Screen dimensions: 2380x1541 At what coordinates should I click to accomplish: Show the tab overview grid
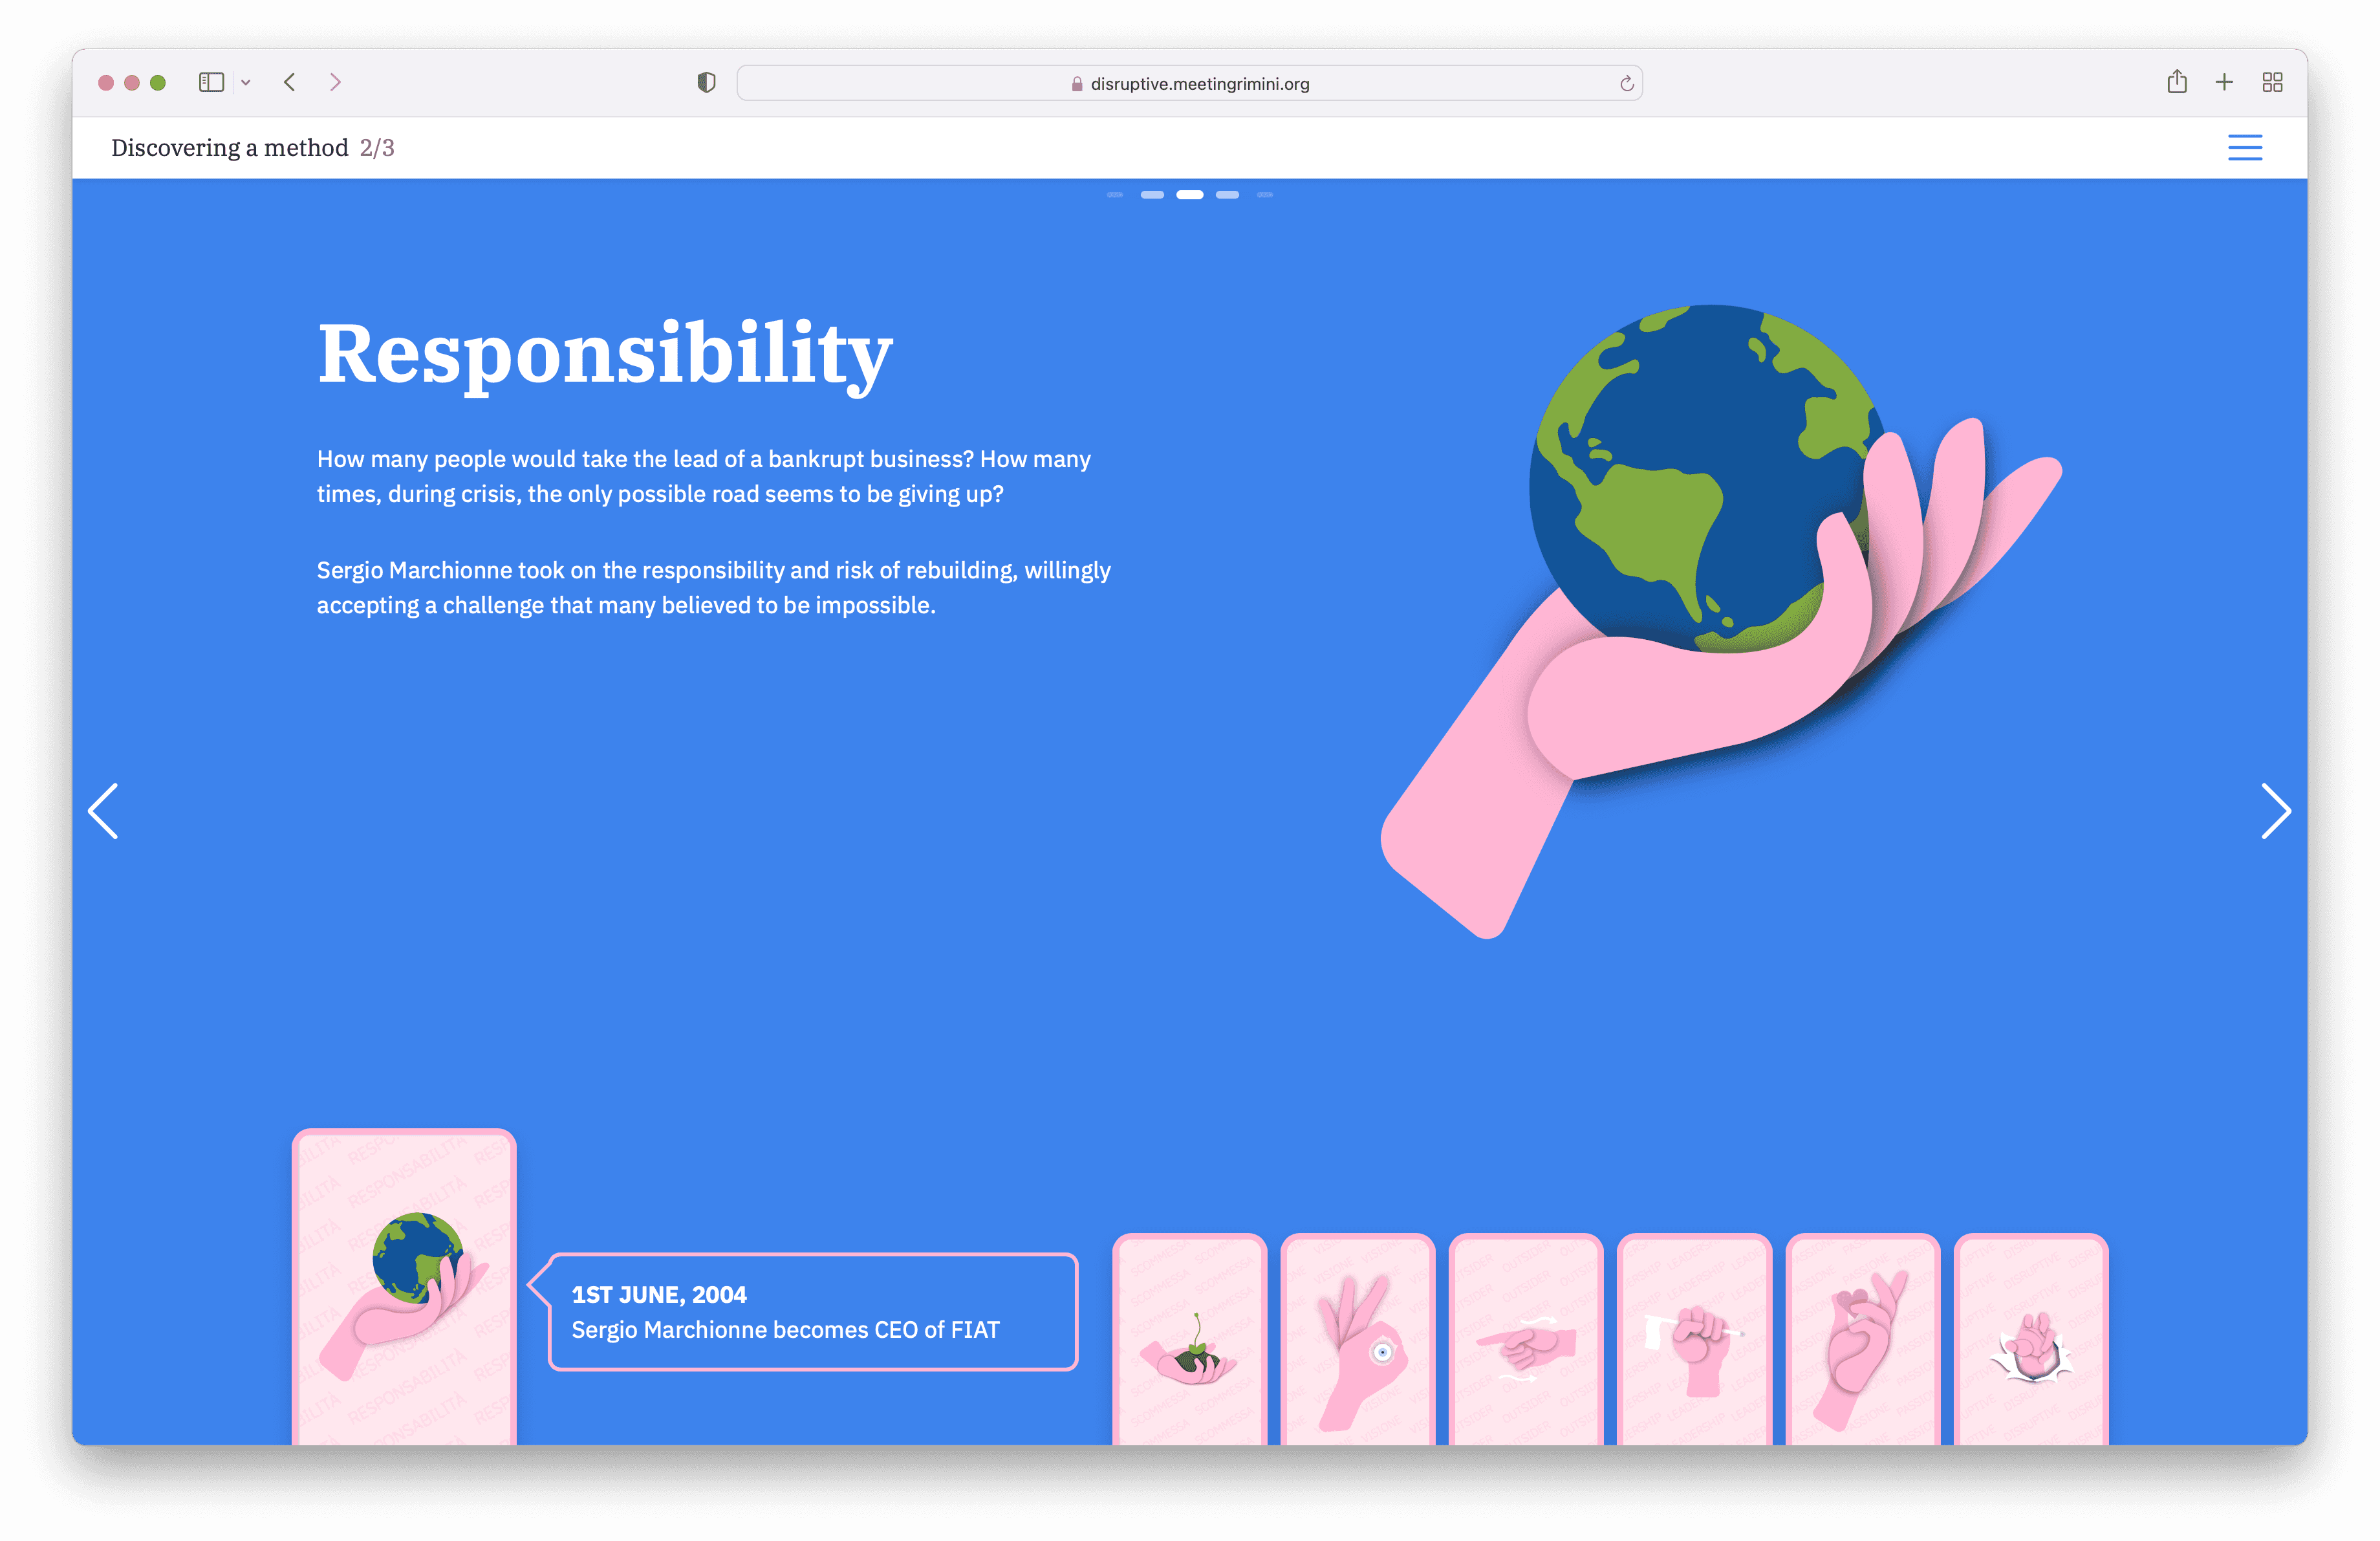pos(2272,82)
